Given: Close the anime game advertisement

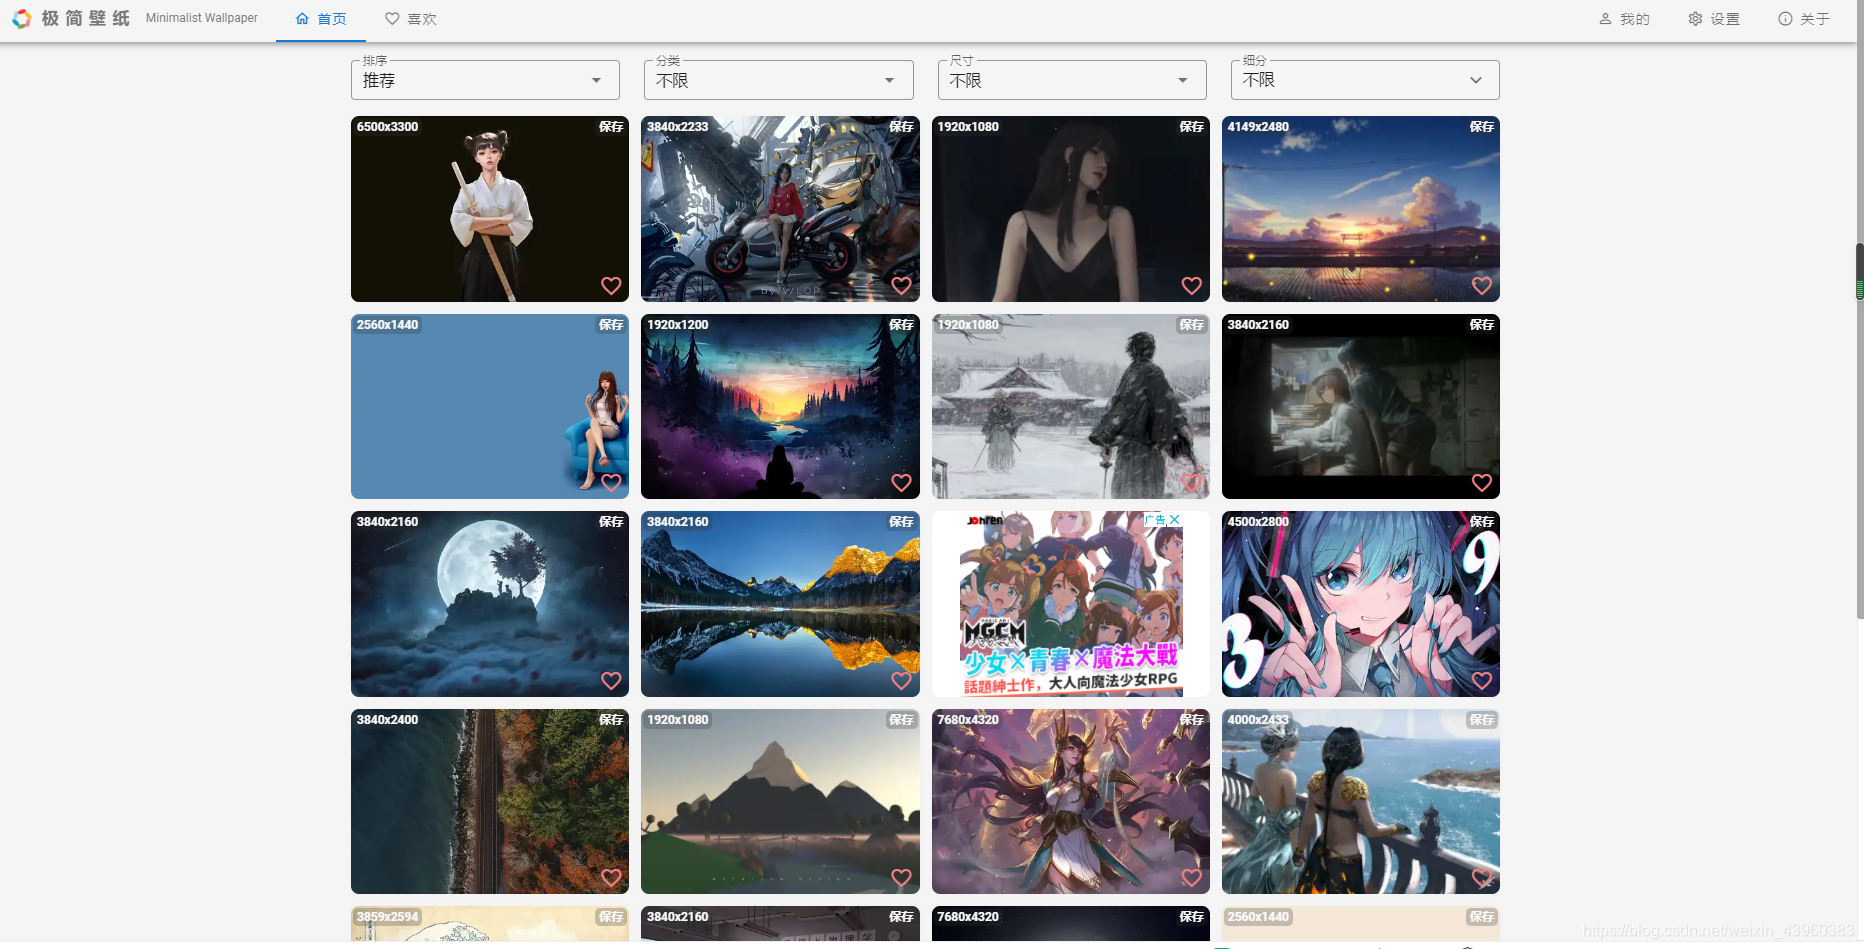Looking at the screenshot, I should click(1175, 520).
